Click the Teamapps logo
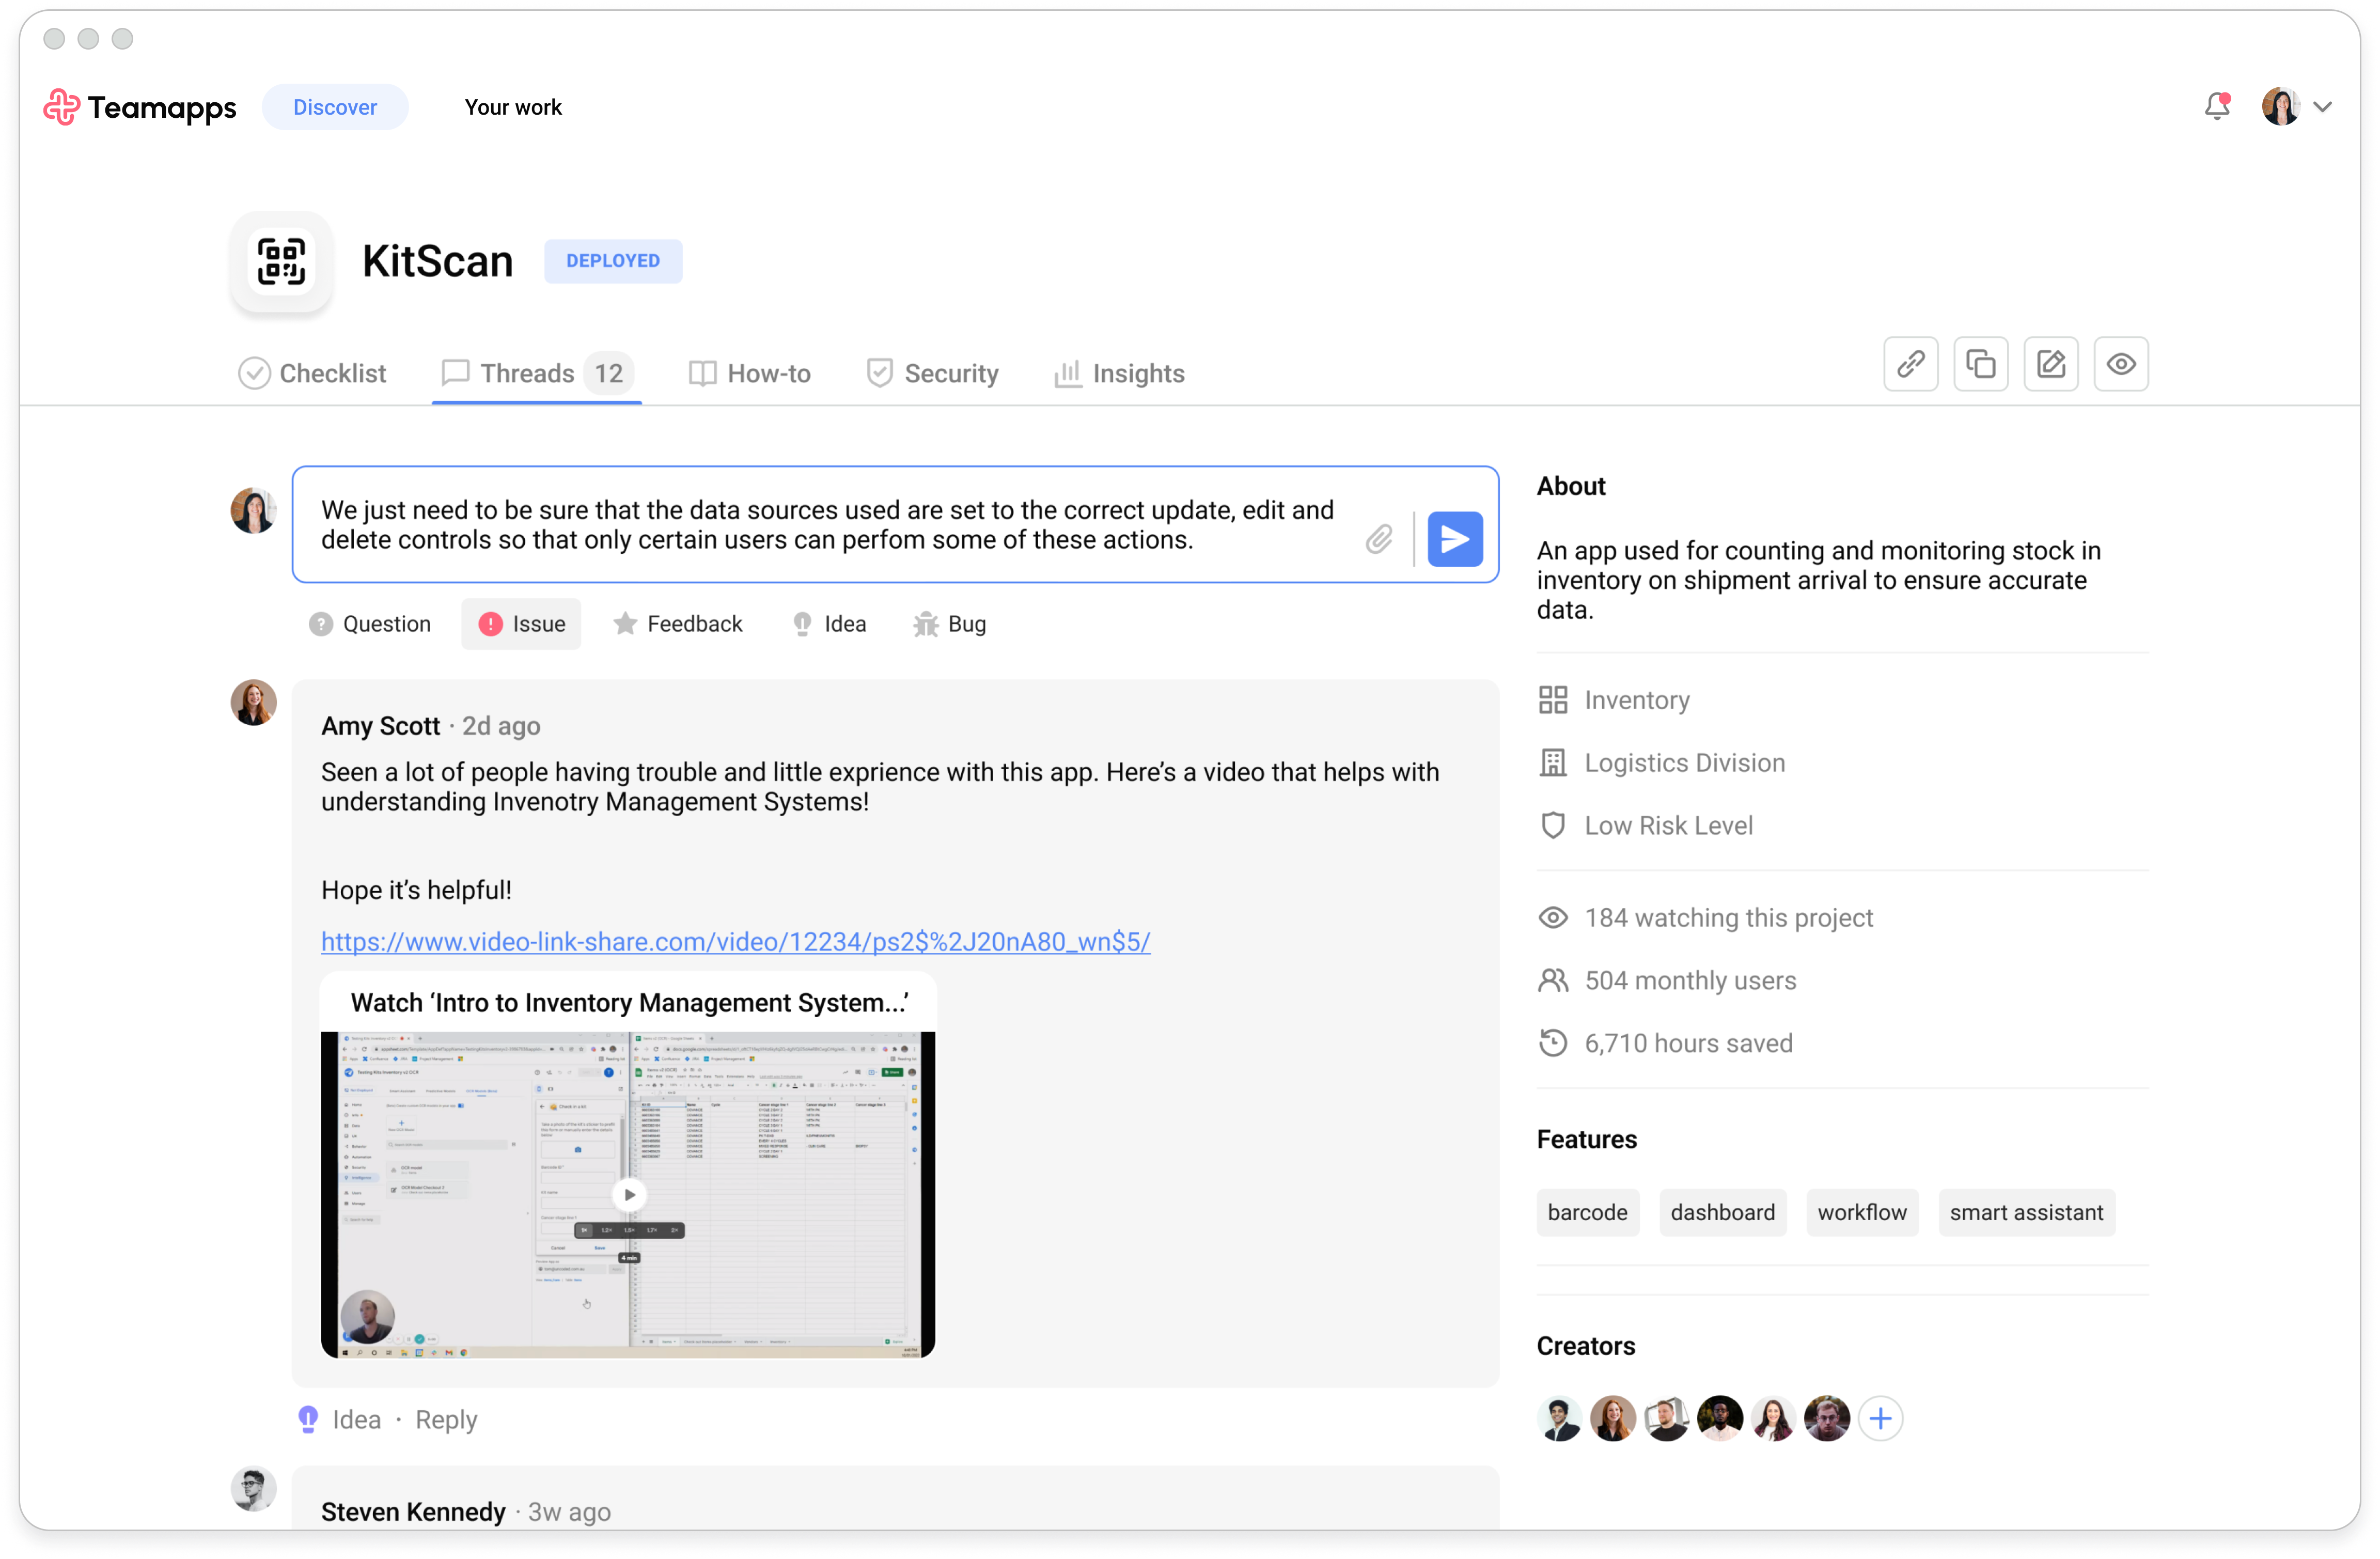Screen dimensions: 2380x1559 click(x=140, y=107)
